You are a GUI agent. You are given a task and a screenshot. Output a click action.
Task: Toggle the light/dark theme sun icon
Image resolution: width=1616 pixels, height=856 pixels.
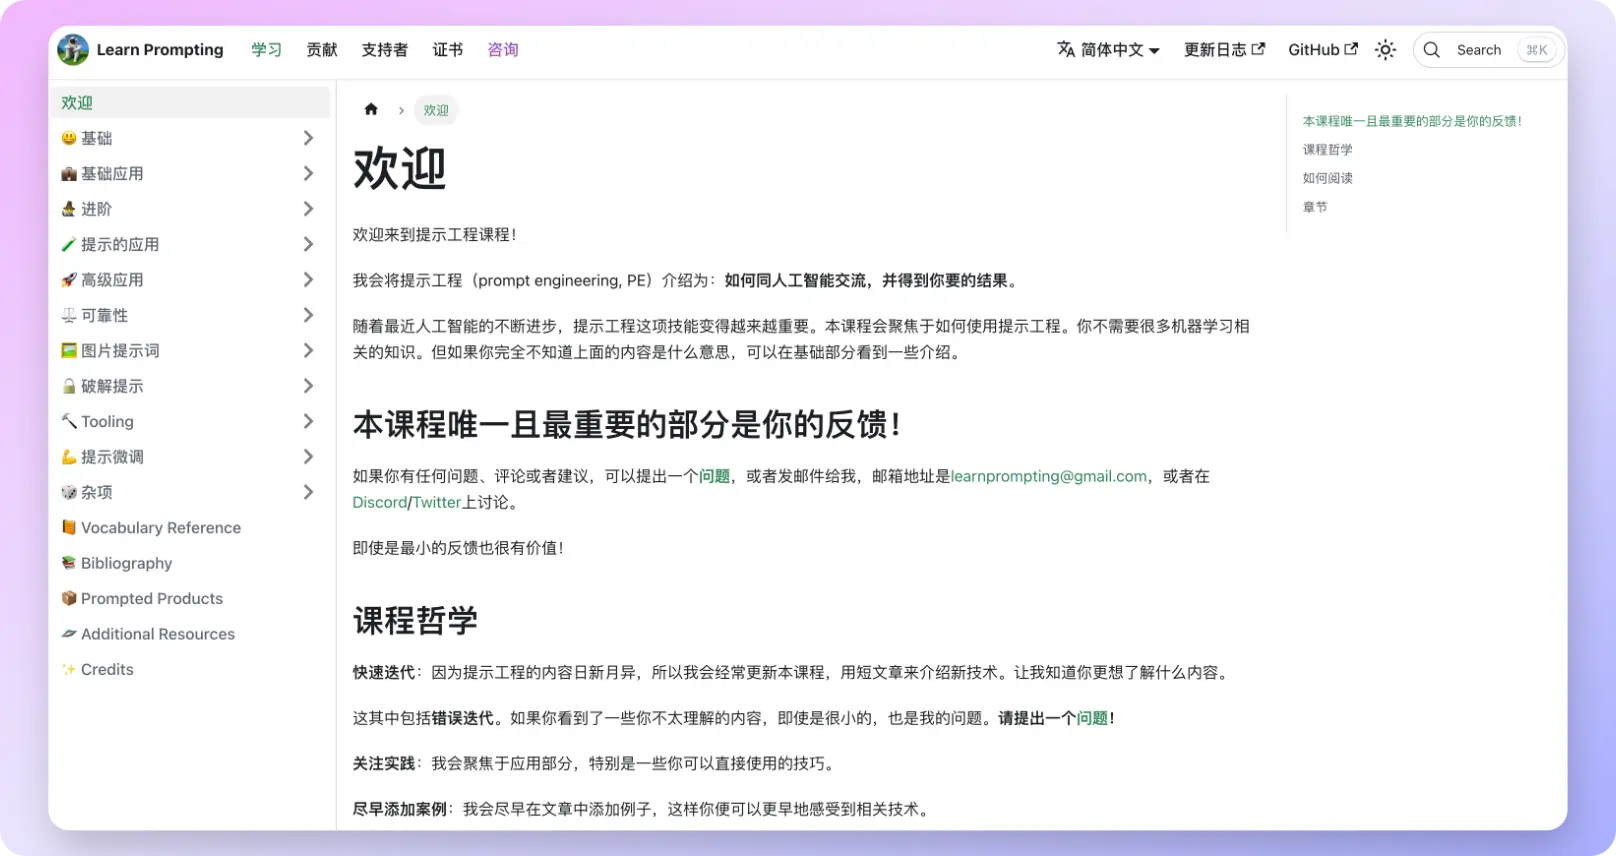(x=1385, y=50)
